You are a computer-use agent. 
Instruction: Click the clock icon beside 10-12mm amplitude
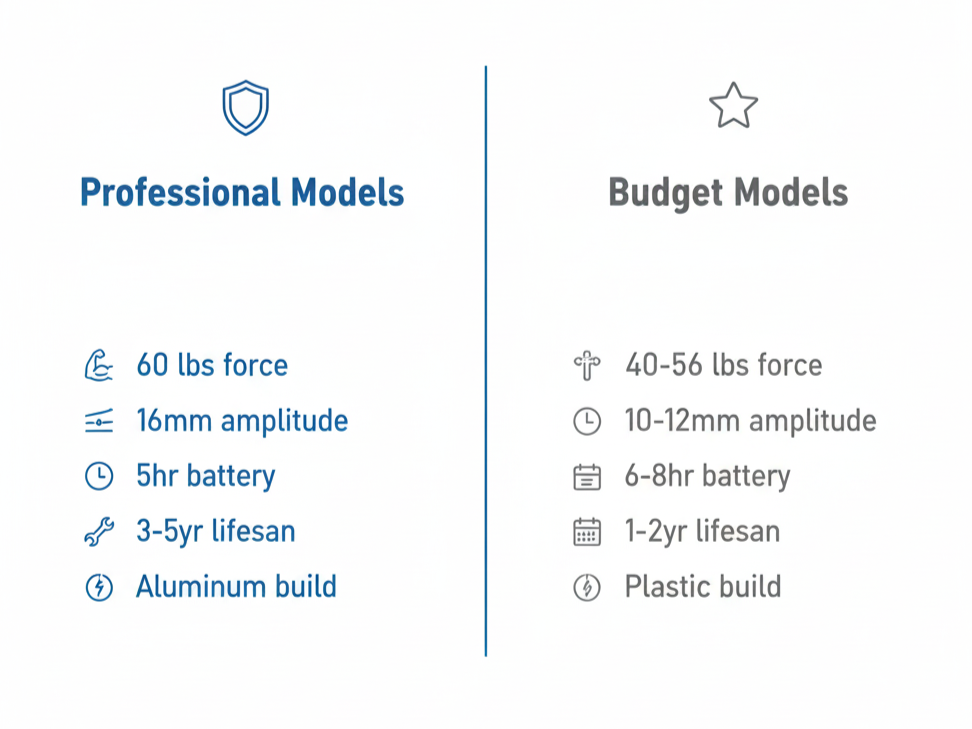pyautogui.click(x=587, y=422)
